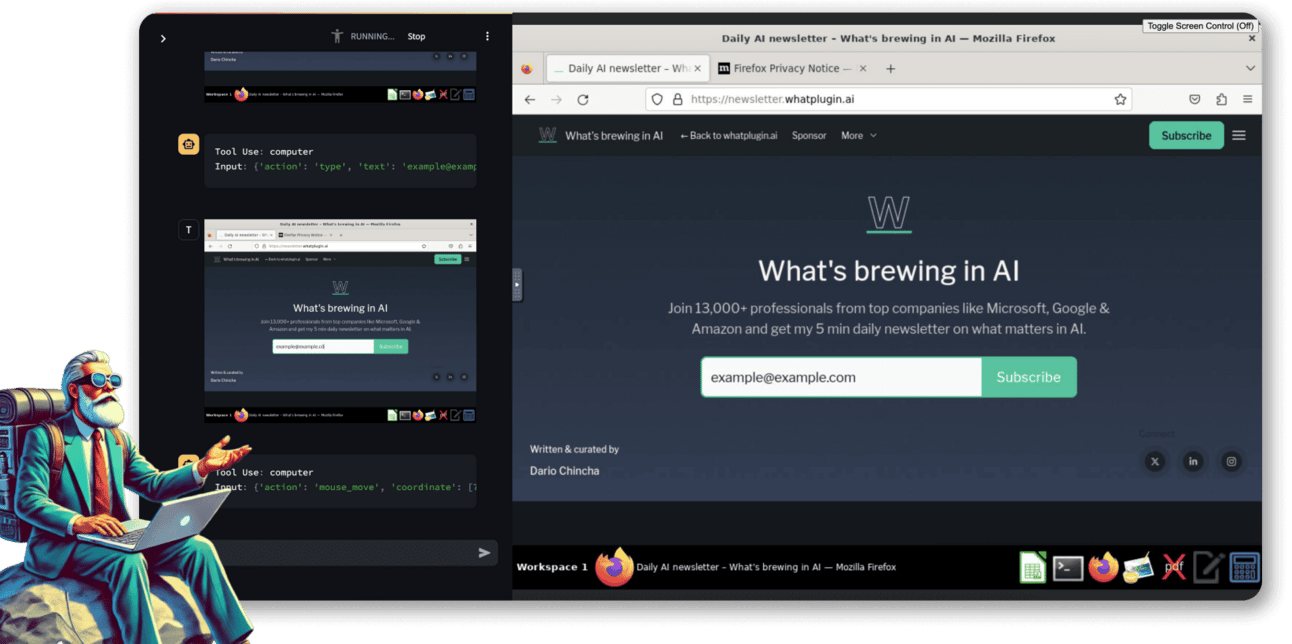
Task: Expand the sidebar using the top-left chevron
Action: pyautogui.click(x=163, y=38)
